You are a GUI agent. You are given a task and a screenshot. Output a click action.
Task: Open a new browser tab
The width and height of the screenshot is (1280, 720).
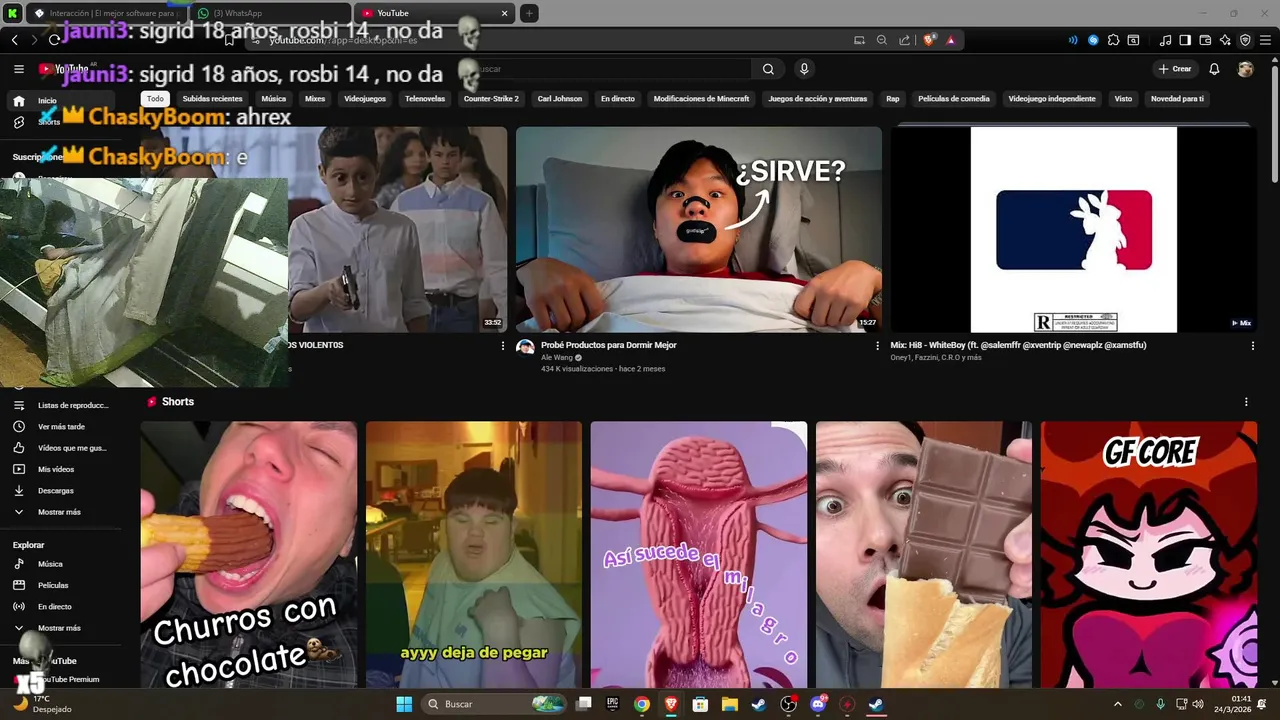pyautogui.click(x=529, y=13)
